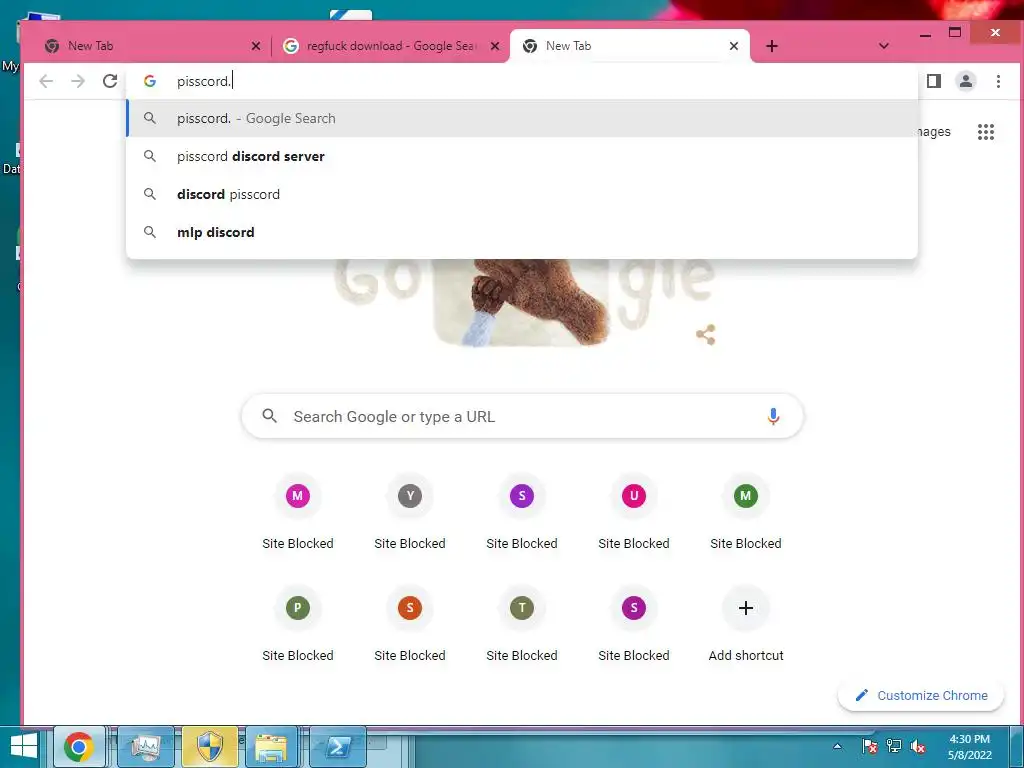Show hidden tray icons arrow

coord(837,746)
